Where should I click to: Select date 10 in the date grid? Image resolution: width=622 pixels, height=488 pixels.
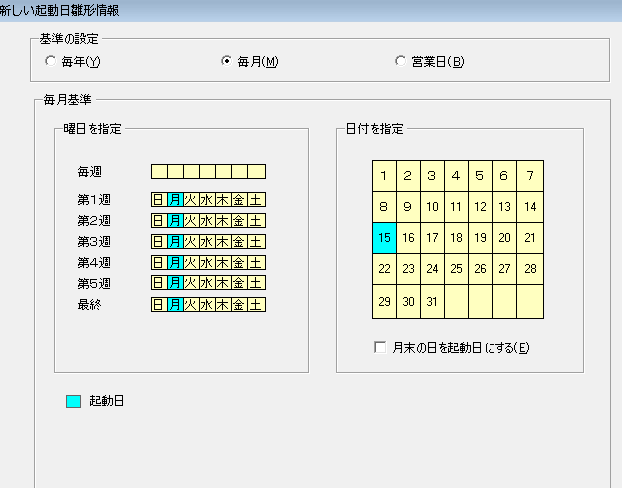pyautogui.click(x=432, y=207)
